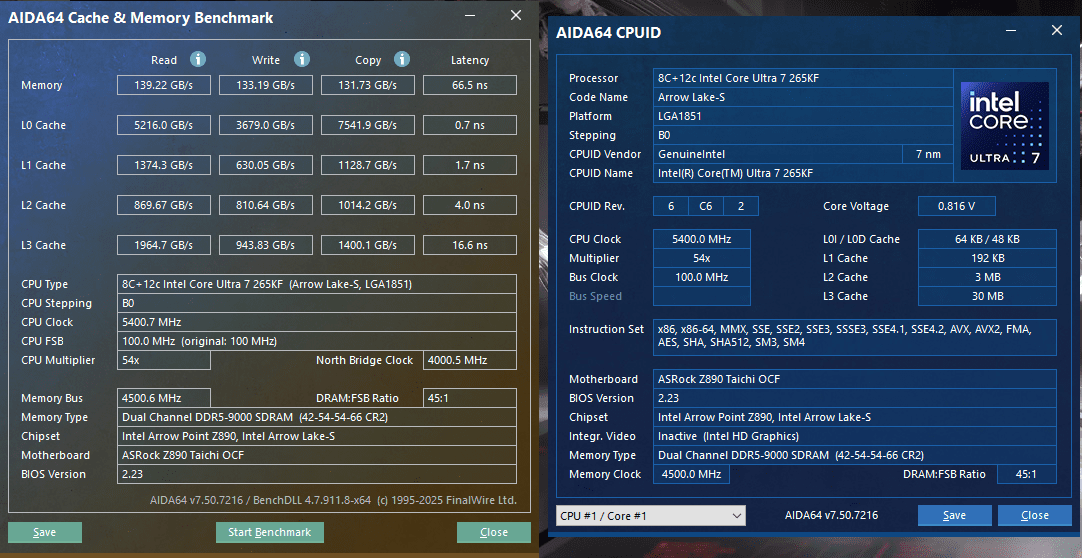Viewport: 1082px width, 558px height.
Task: Open the CPU #1 / Core #1 dropdown
Action: (x=650, y=515)
